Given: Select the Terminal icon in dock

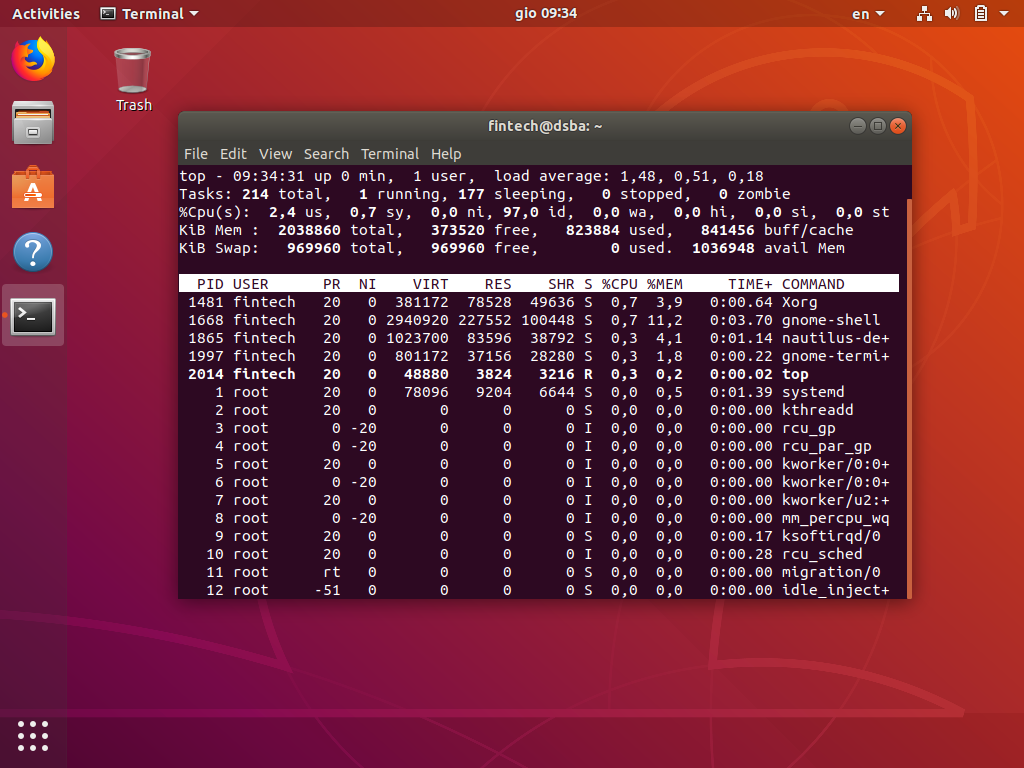Looking at the screenshot, I should pyautogui.click(x=33, y=316).
